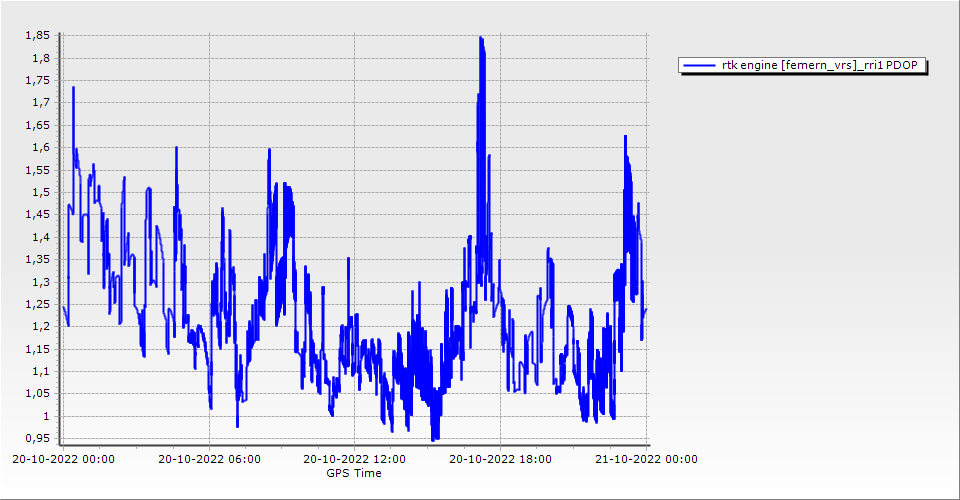Click the 20-10-2022 00:00 x-axis label
960x500 pixels.
click(63, 460)
